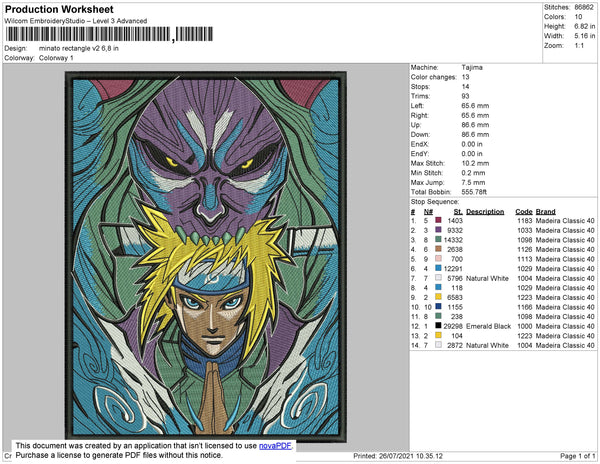Select the blue swatch in stop row 8
The height and width of the screenshot is (464, 600).
pos(438,287)
